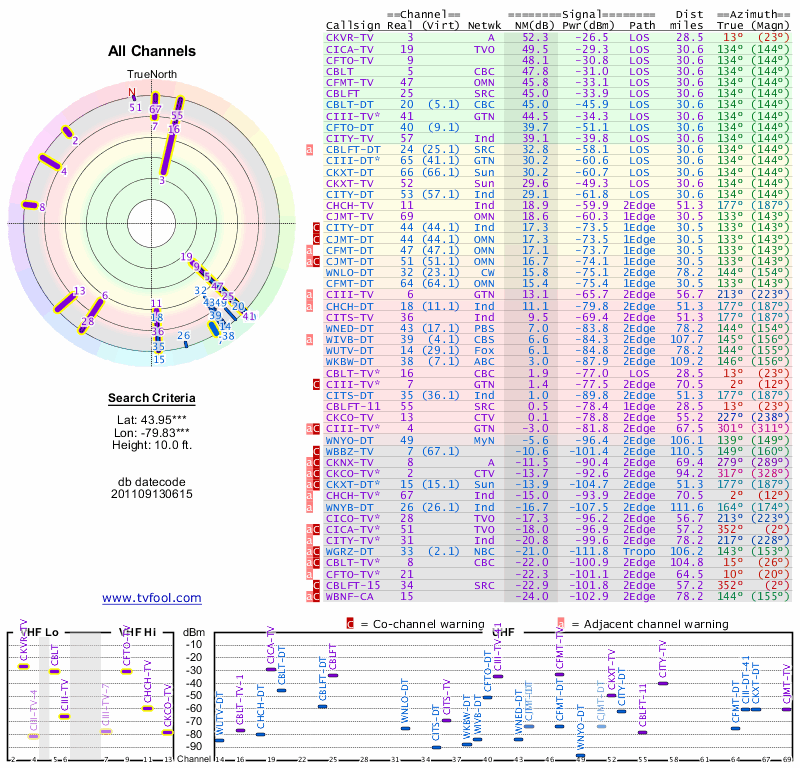Click the 'C' badge beside CKNX-TV row
Image resolution: width=800 pixels, height=768 pixels.
(316, 462)
